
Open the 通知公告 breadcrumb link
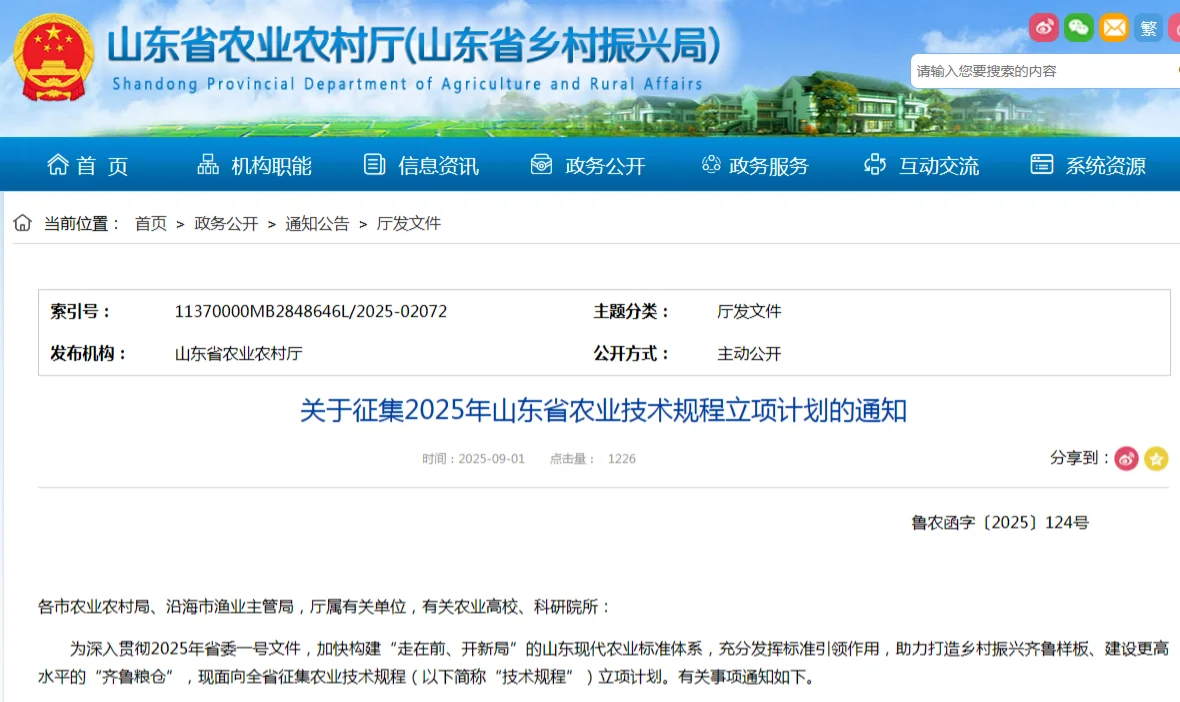pyautogui.click(x=317, y=223)
